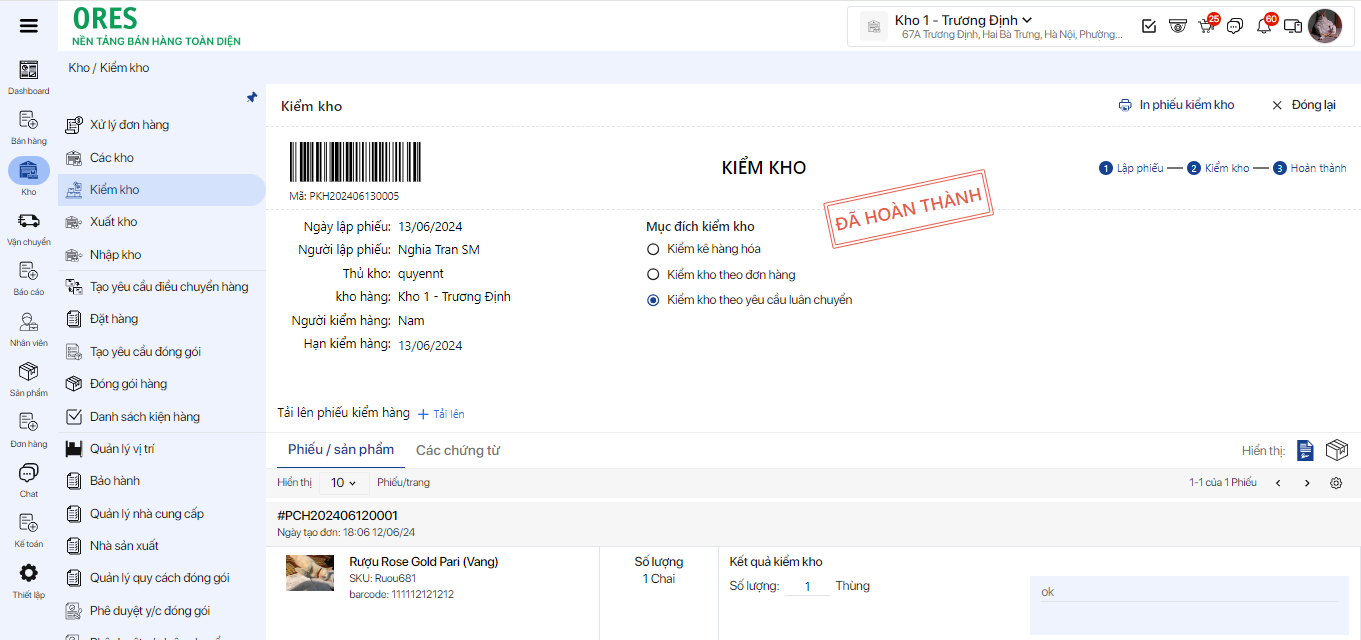The height and width of the screenshot is (640, 1361).
Task: Click the "Tải lên" upload link
Action: (441, 414)
